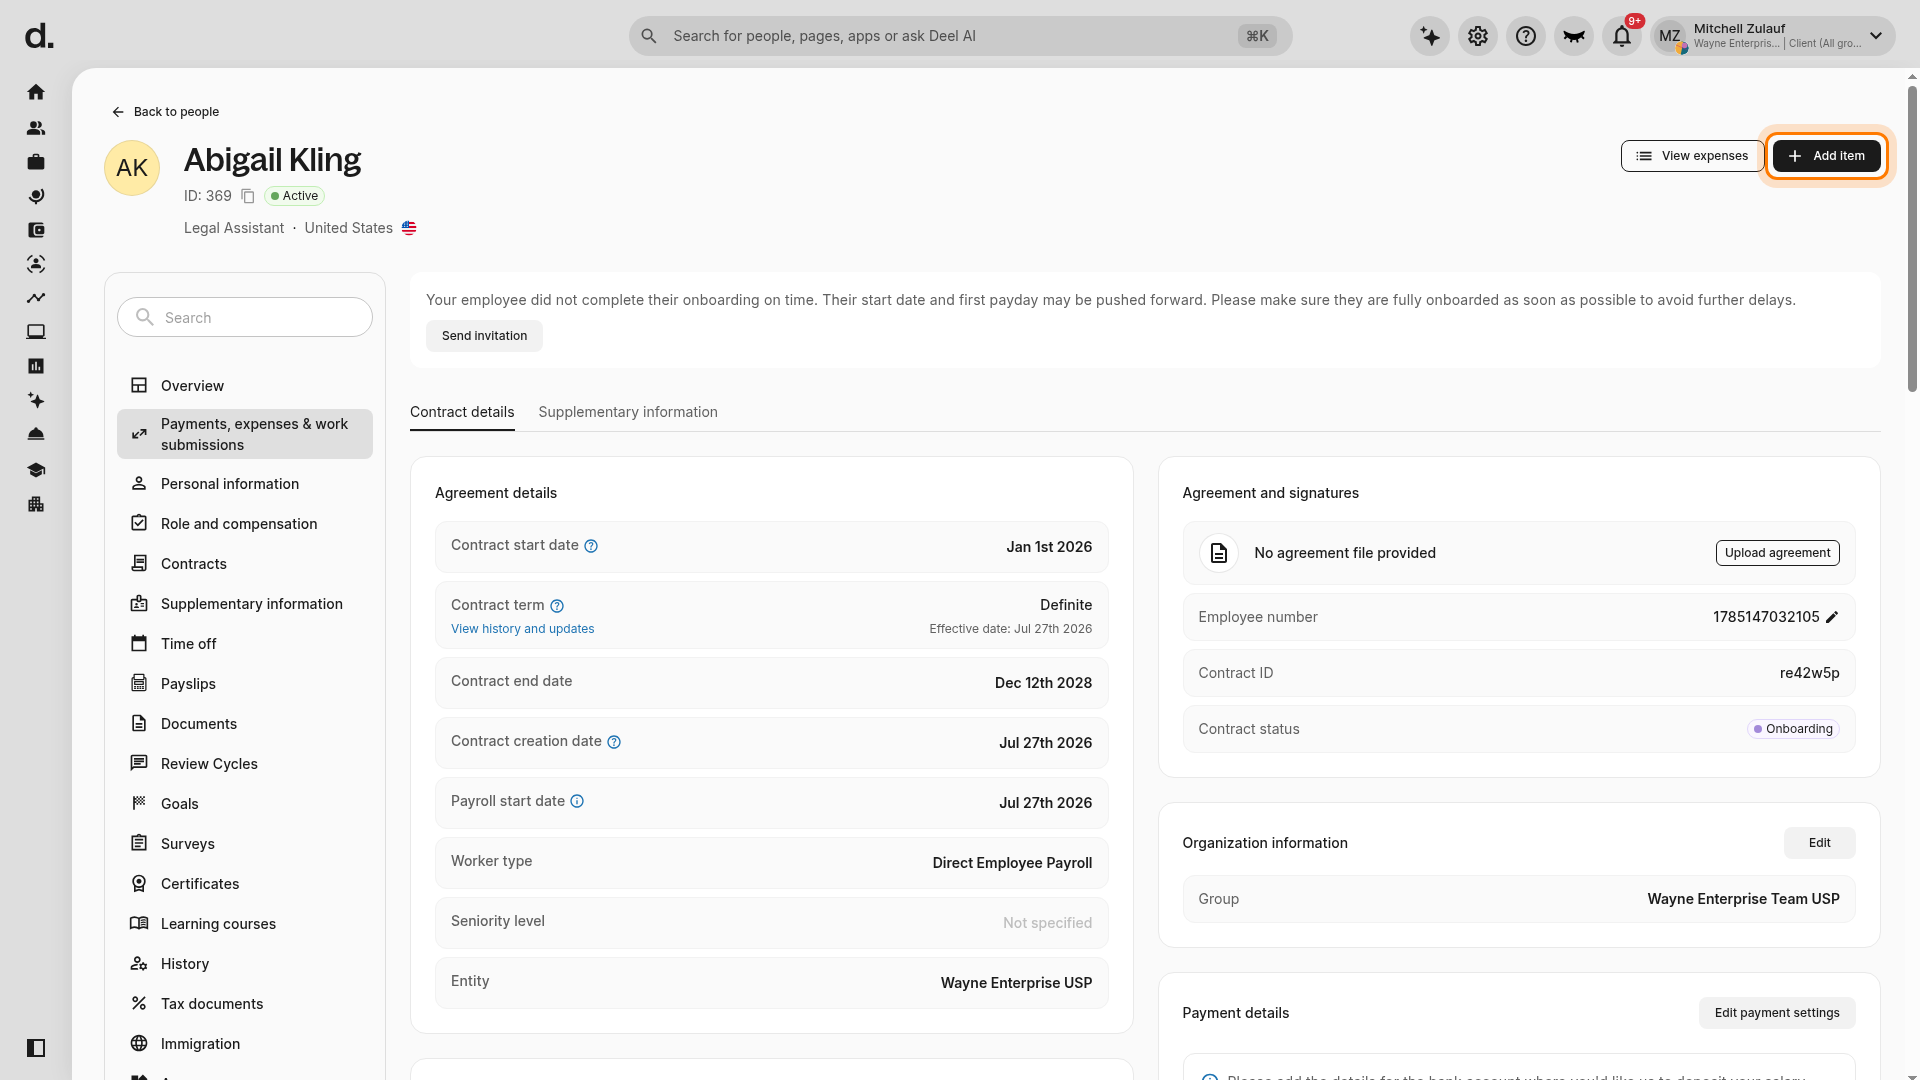The width and height of the screenshot is (1920, 1080).
Task: Show info for Contract start date
Action: [591, 546]
